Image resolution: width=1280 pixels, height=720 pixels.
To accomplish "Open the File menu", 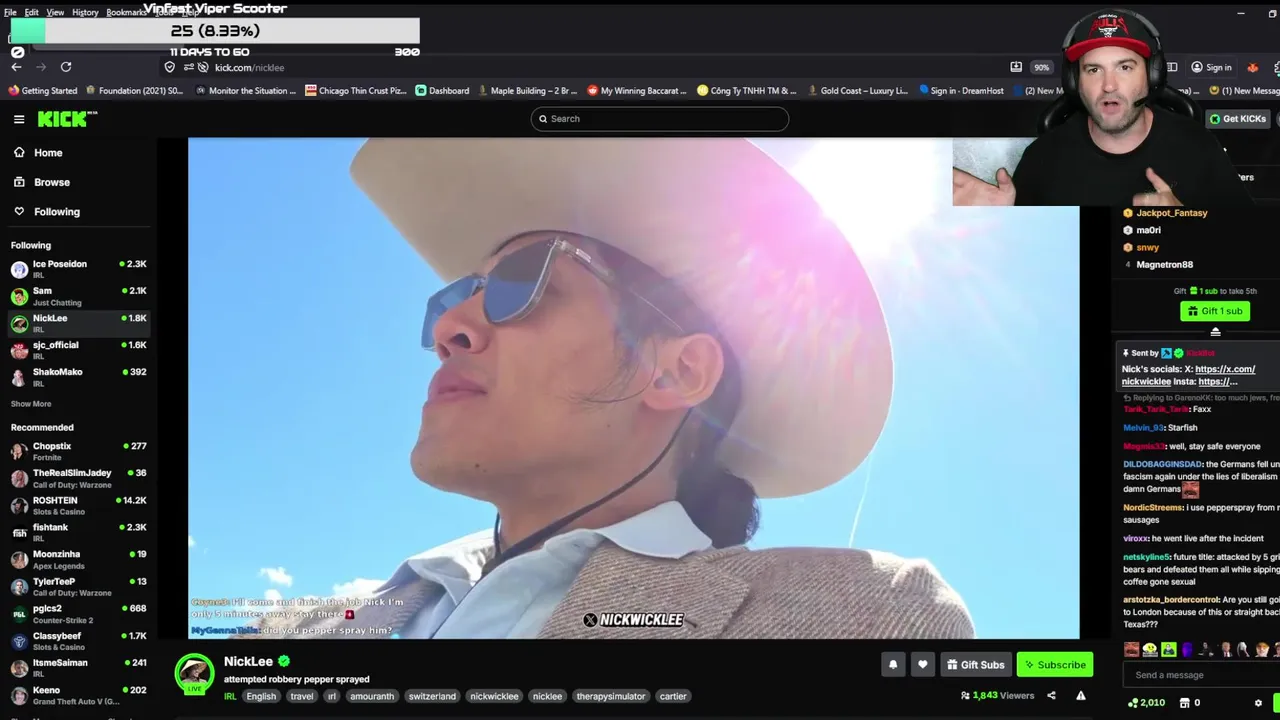I will [x=10, y=12].
